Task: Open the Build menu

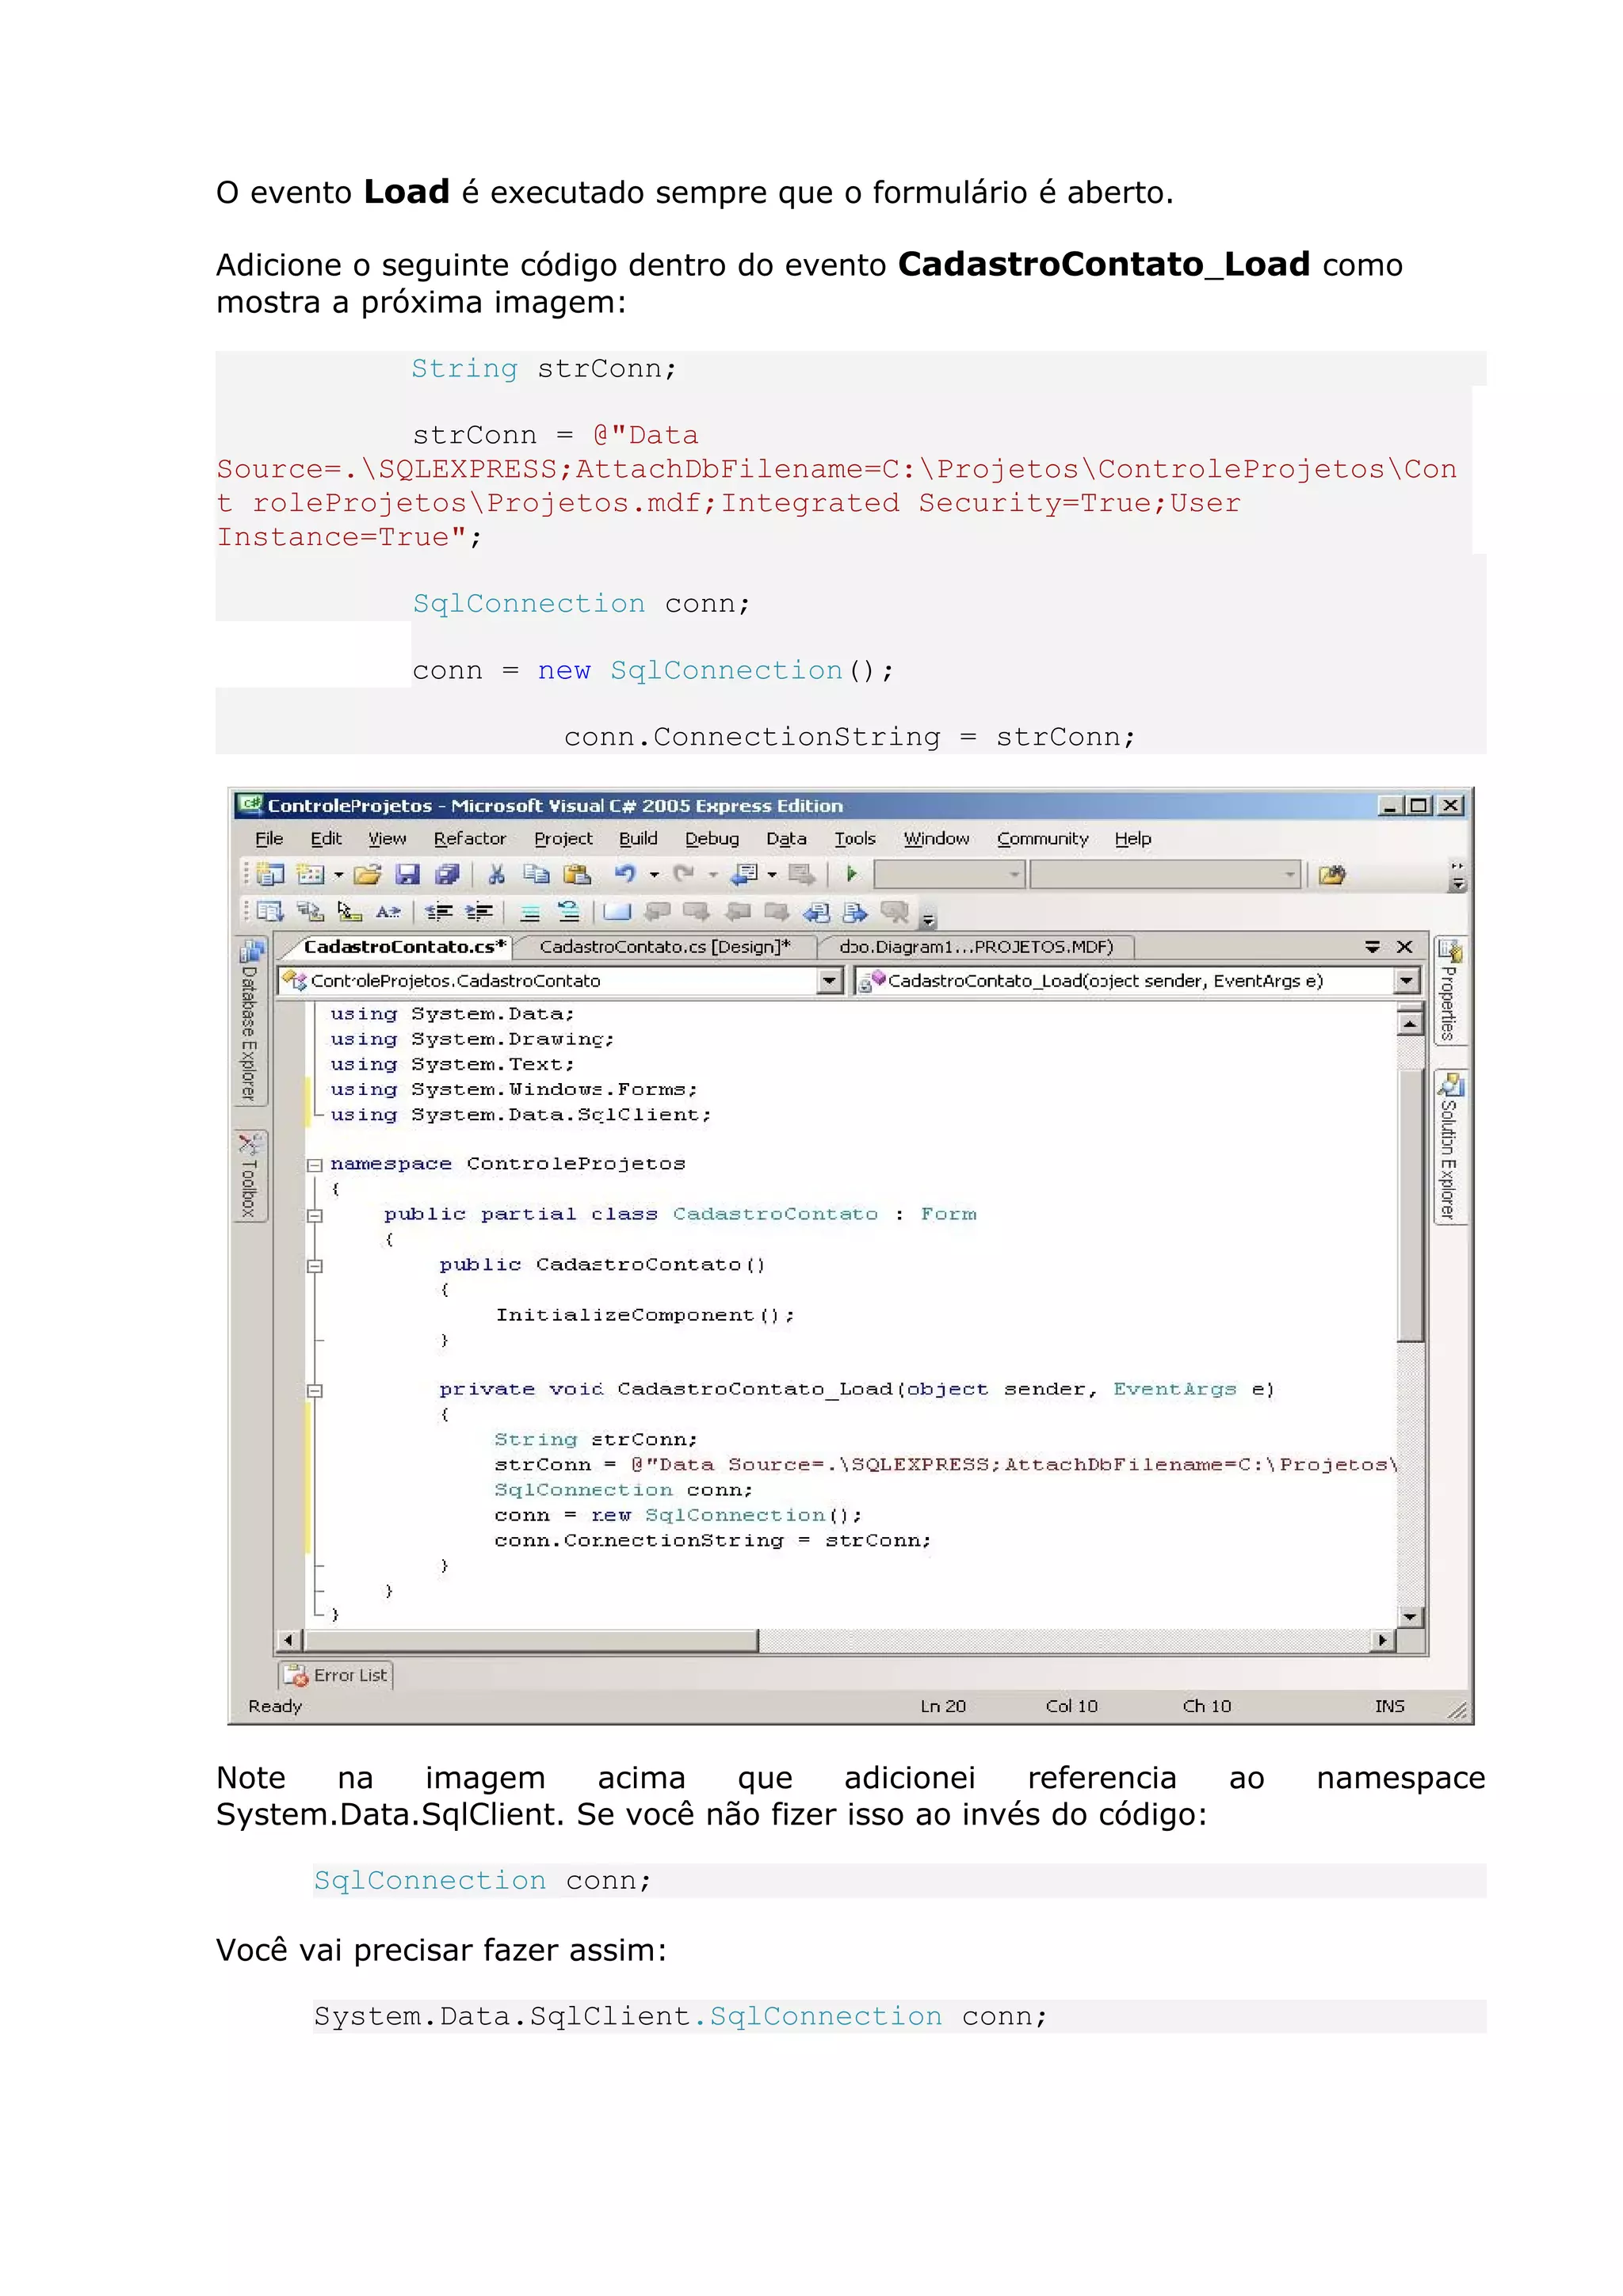Action: (x=638, y=839)
